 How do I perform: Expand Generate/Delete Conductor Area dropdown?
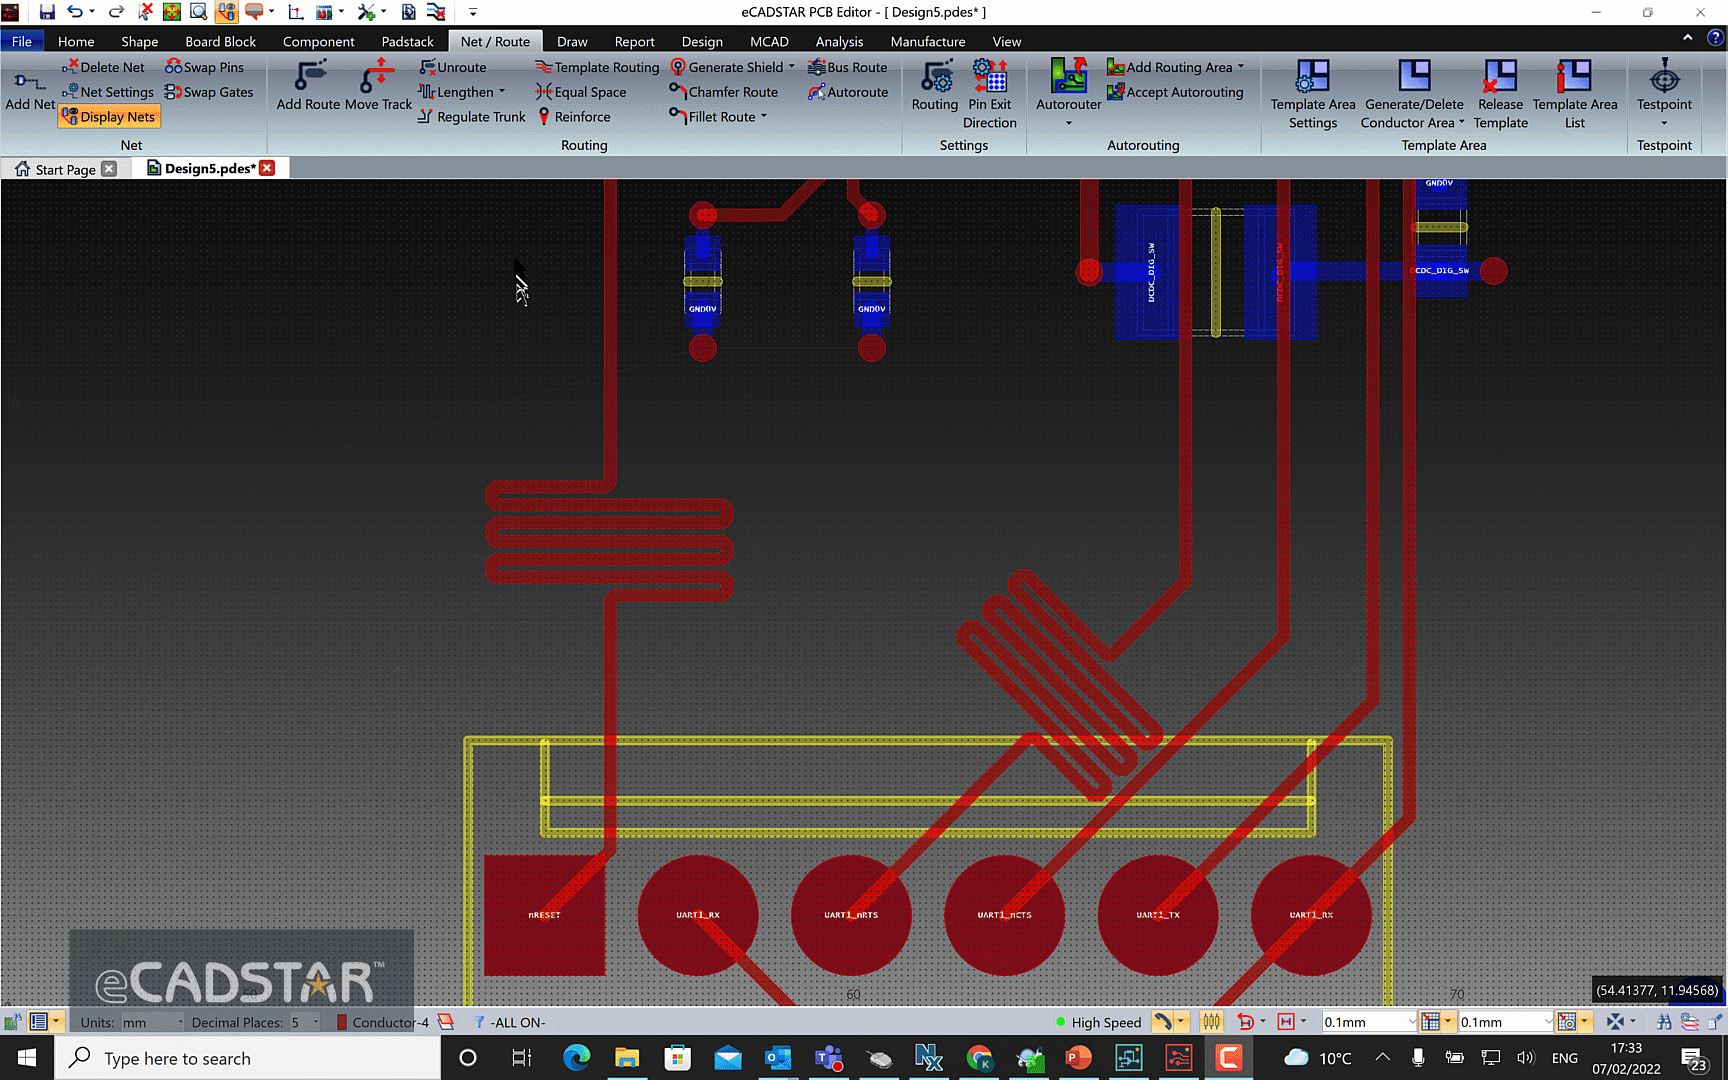tap(1462, 123)
